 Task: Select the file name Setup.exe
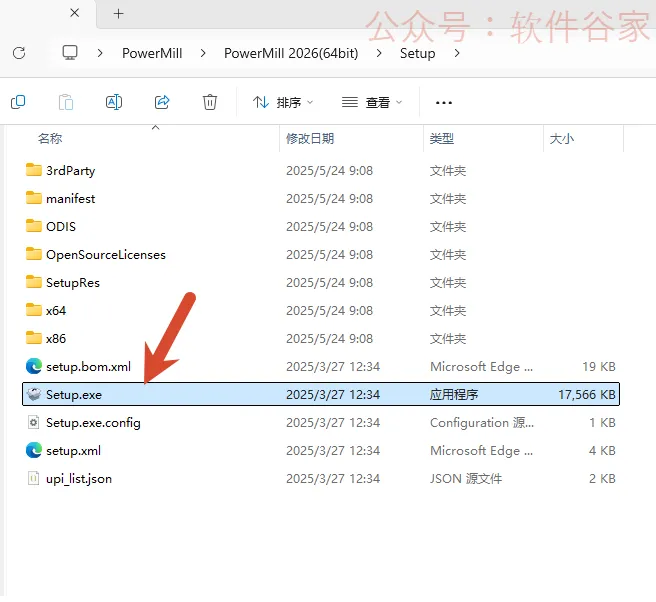tap(74, 395)
